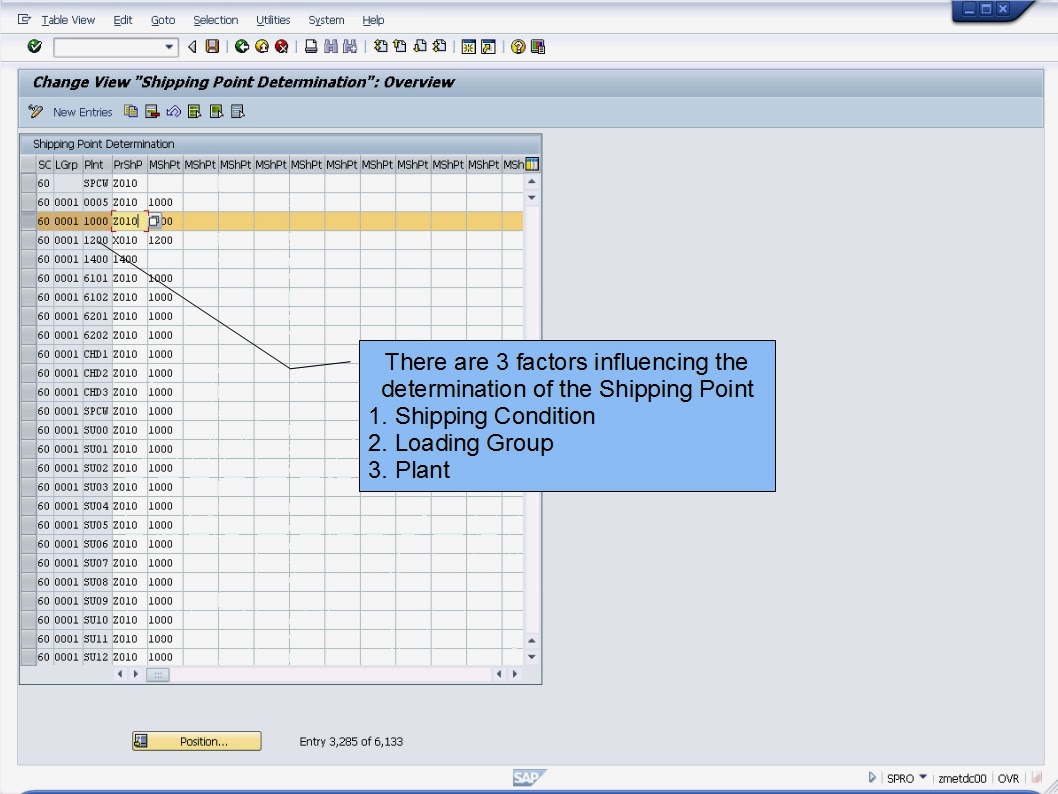
Task: Select row with plant CHD1
Action: pos(28,354)
